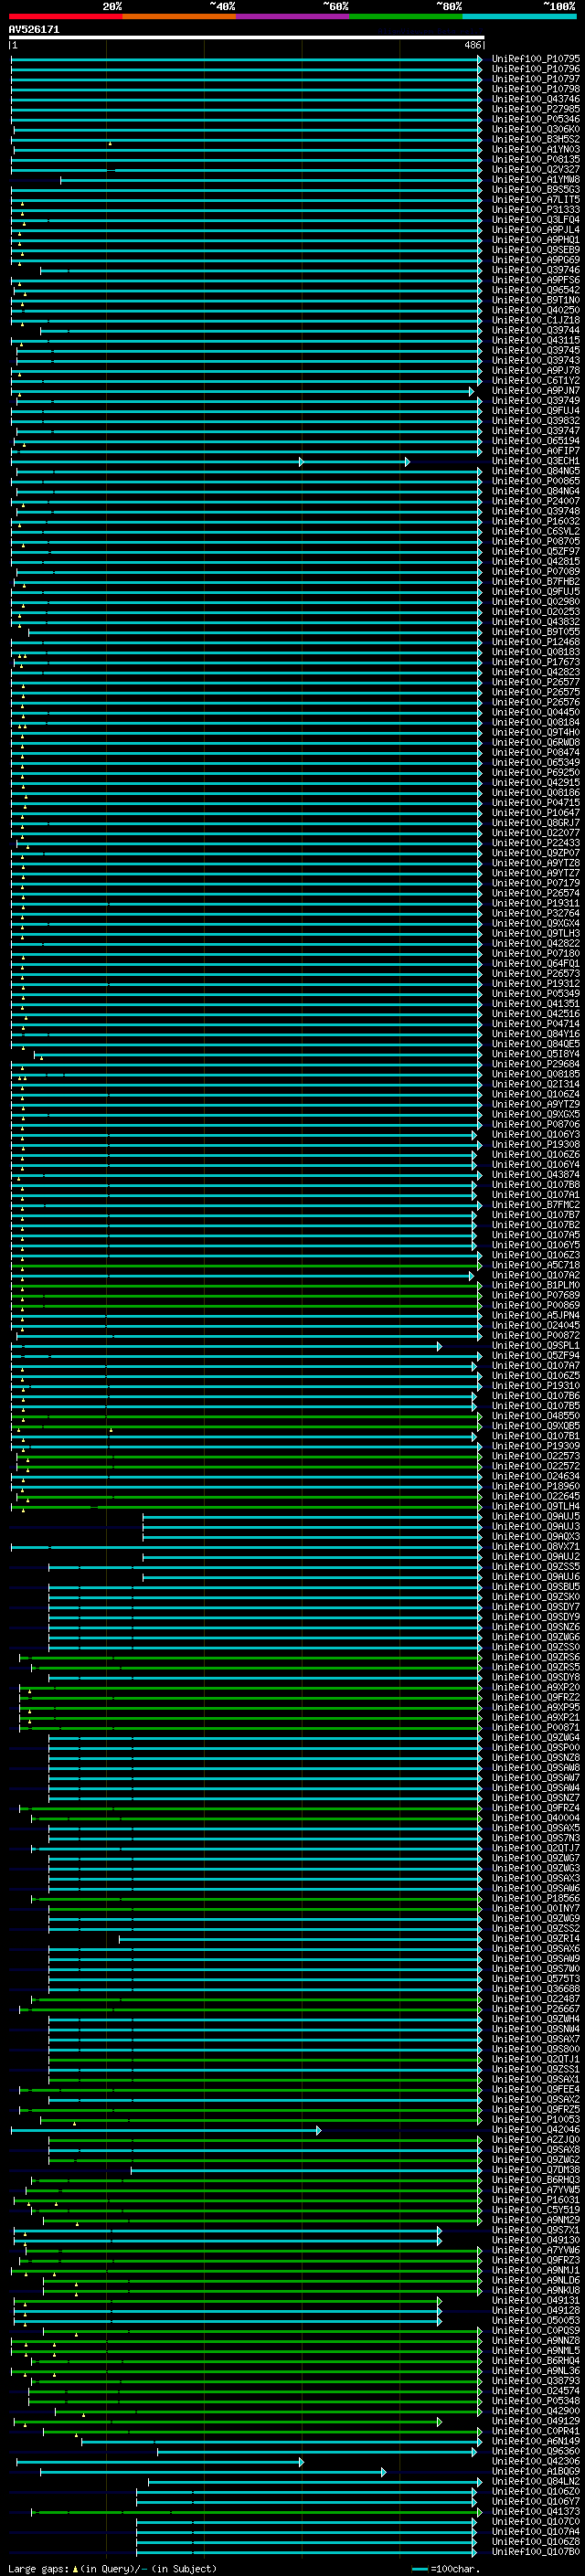
Task: Select hit UniRef100_P26577
Action: point(535,682)
